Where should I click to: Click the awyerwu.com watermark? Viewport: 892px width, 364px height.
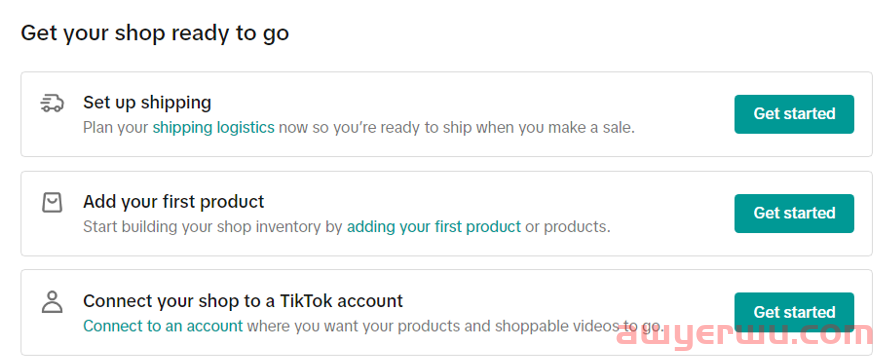pyautogui.click(x=745, y=336)
